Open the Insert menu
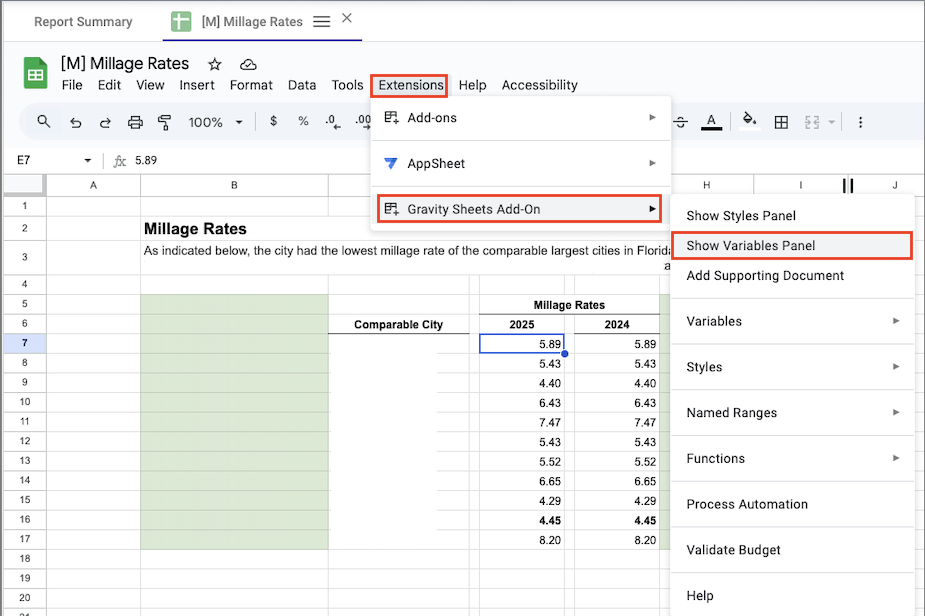 [x=197, y=85]
